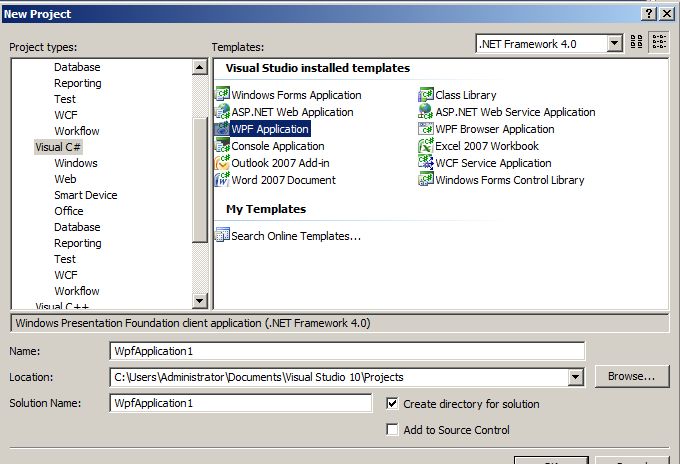
Task: Open the Location path dropdown arrow
Action: [x=575, y=377]
